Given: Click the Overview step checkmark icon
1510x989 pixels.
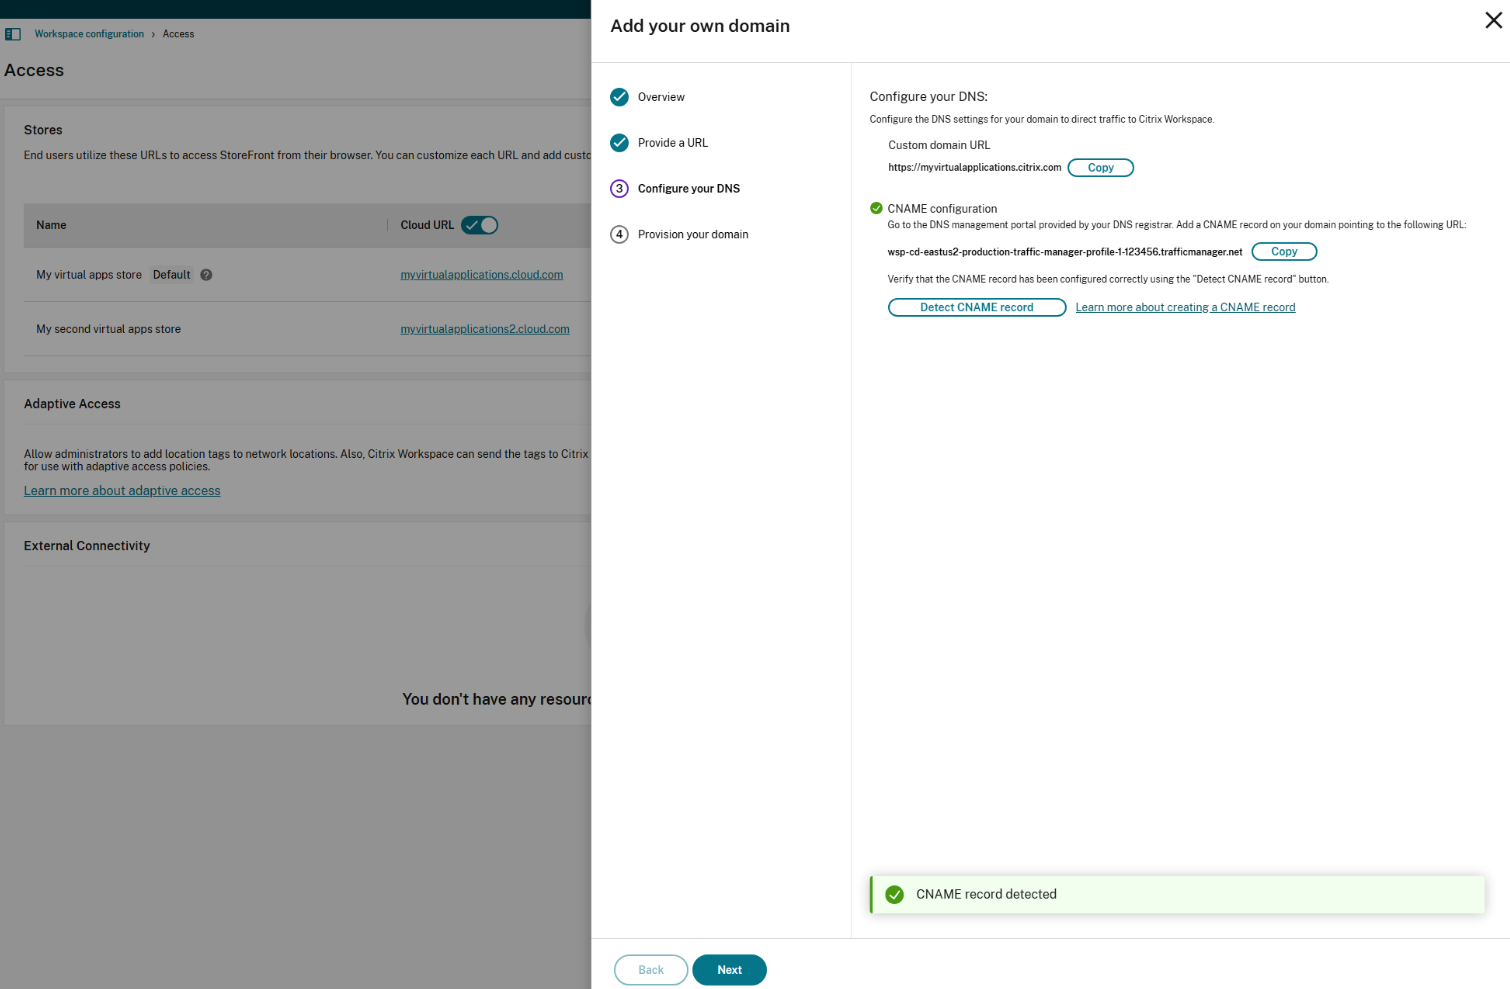Looking at the screenshot, I should coord(619,97).
